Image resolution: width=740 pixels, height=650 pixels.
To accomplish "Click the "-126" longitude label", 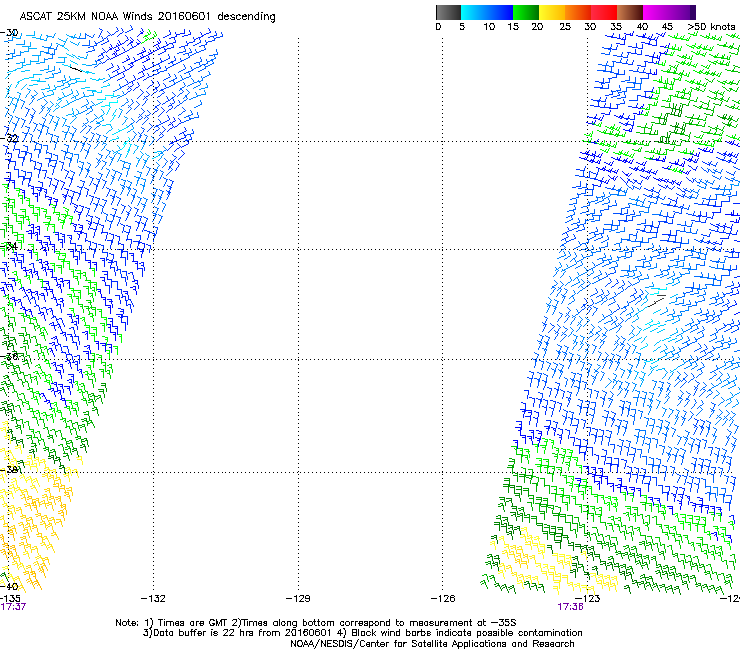I will tap(443, 599).
